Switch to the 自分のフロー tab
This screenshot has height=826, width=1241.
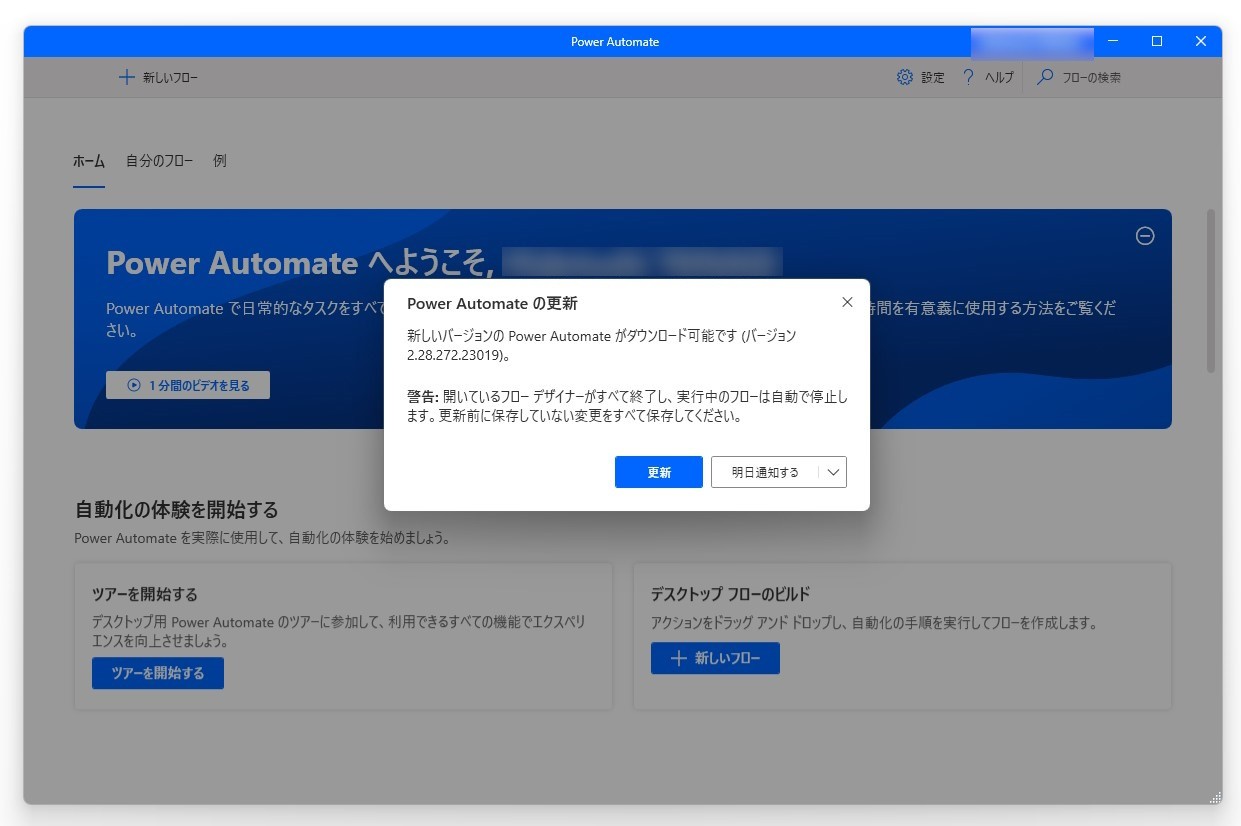click(x=159, y=160)
